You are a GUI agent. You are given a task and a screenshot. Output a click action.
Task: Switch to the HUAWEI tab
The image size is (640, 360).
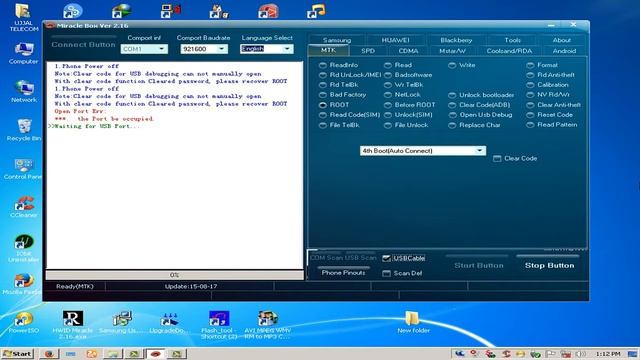pyautogui.click(x=396, y=40)
